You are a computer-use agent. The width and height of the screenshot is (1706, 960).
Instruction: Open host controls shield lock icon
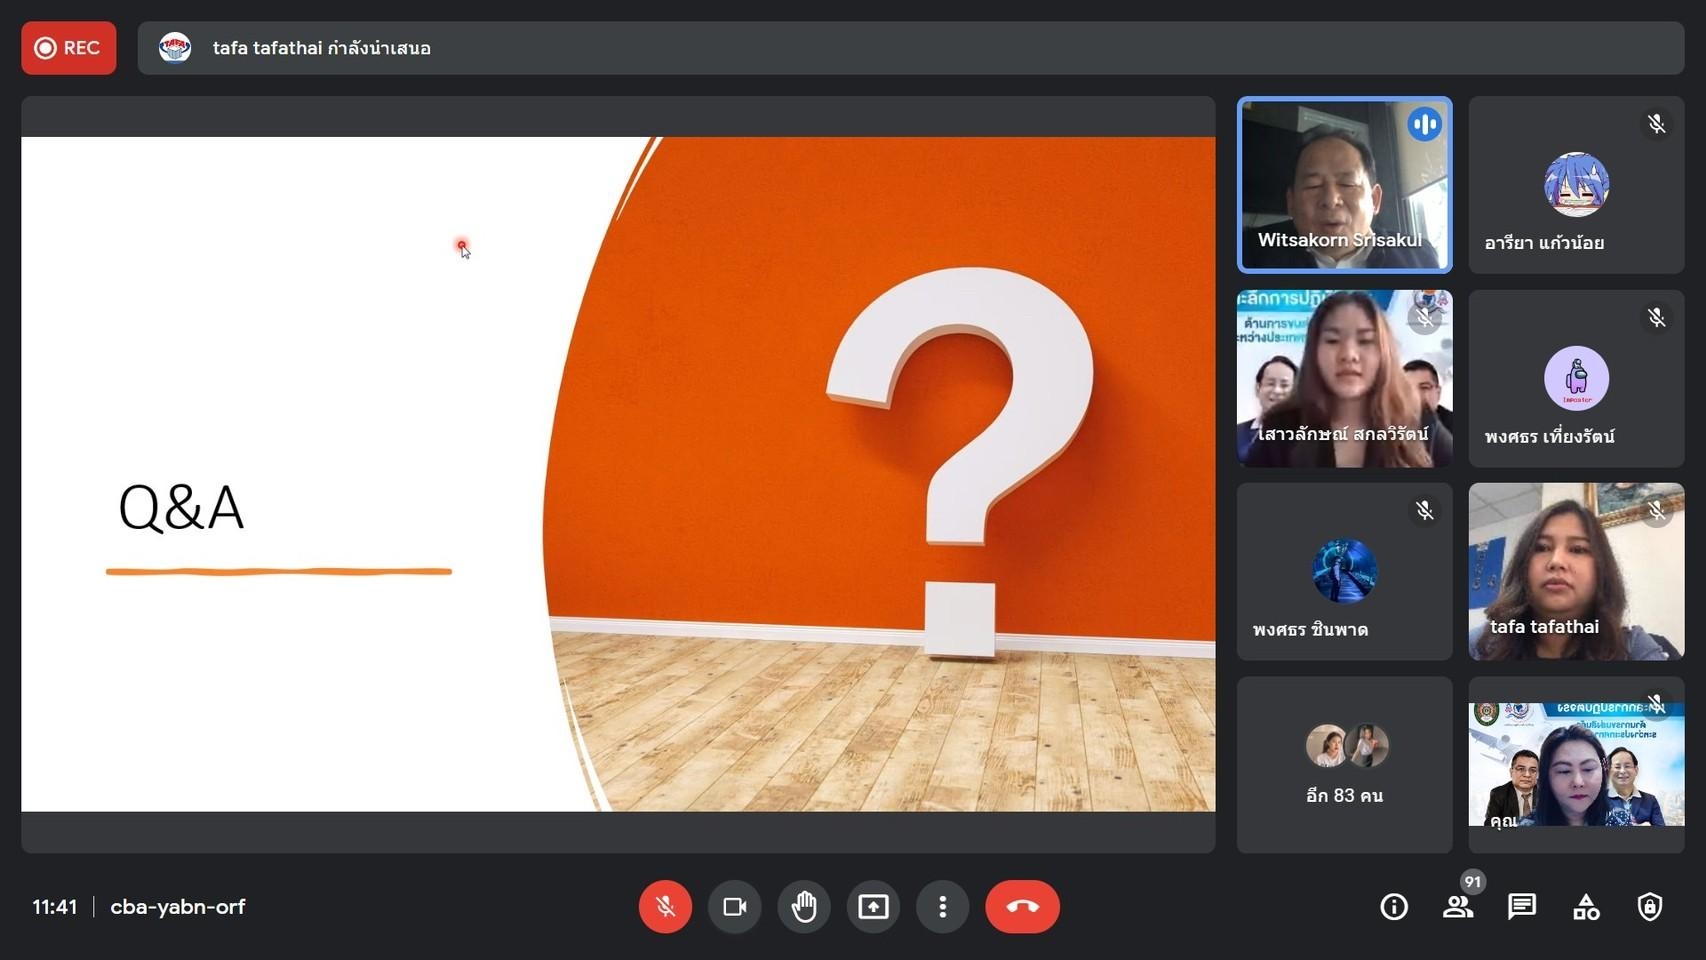pos(1650,907)
